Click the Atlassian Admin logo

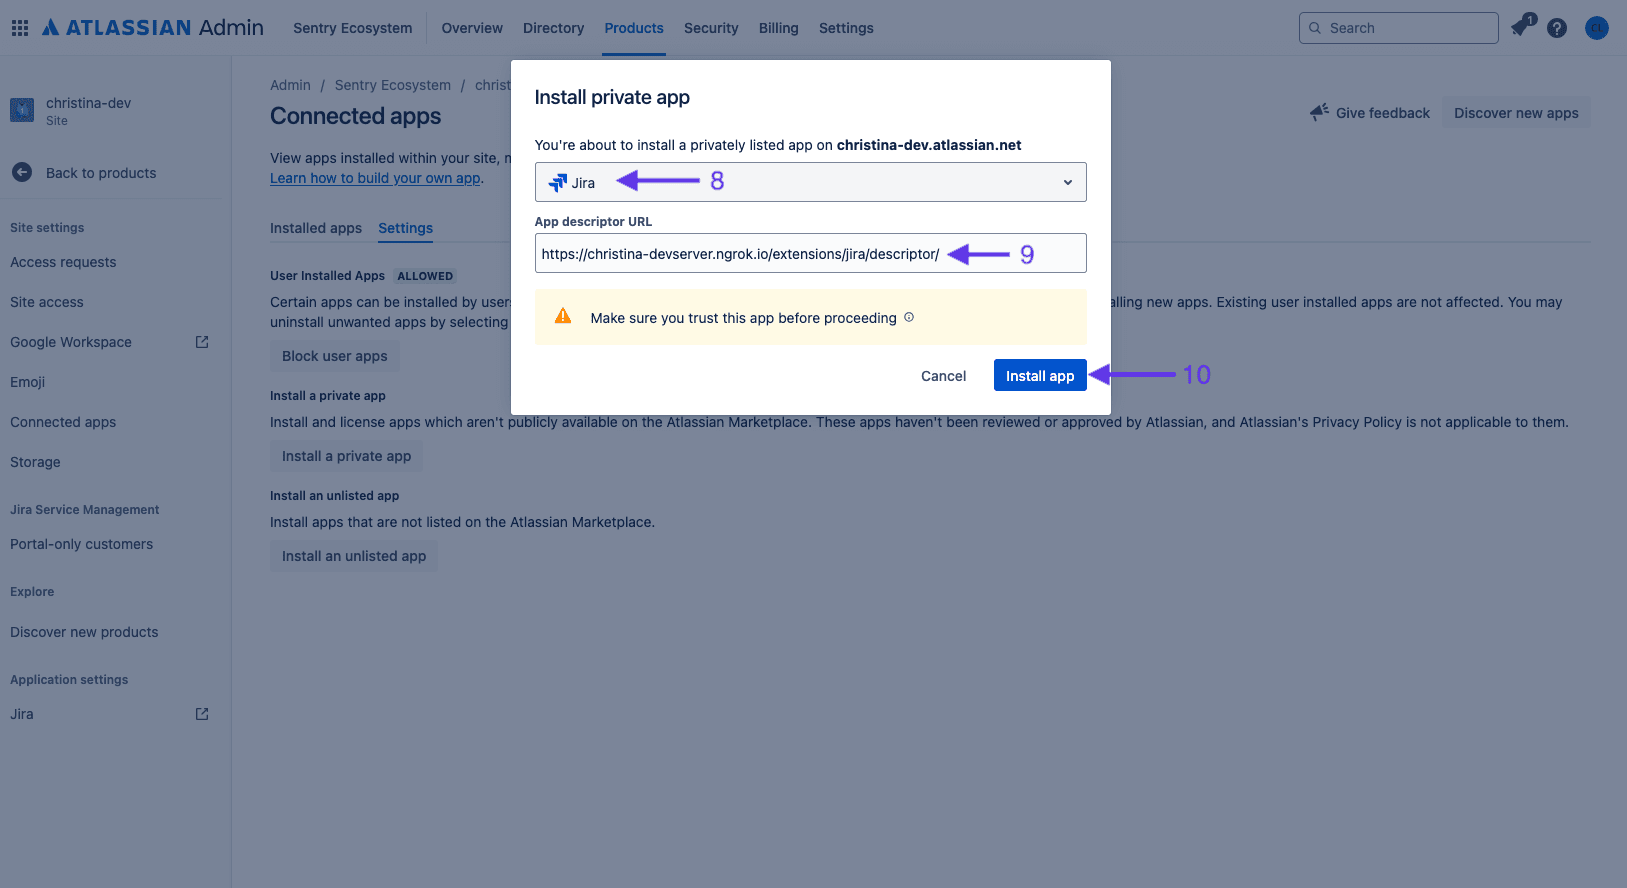click(153, 28)
